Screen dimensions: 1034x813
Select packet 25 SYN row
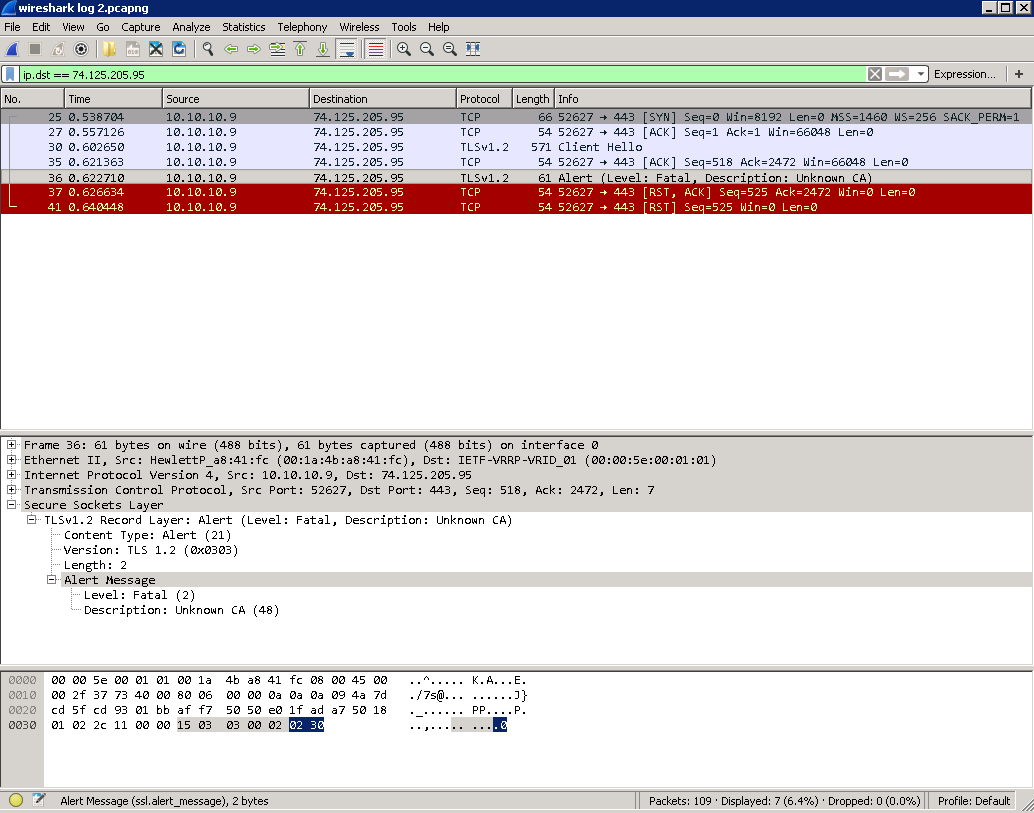point(516,117)
